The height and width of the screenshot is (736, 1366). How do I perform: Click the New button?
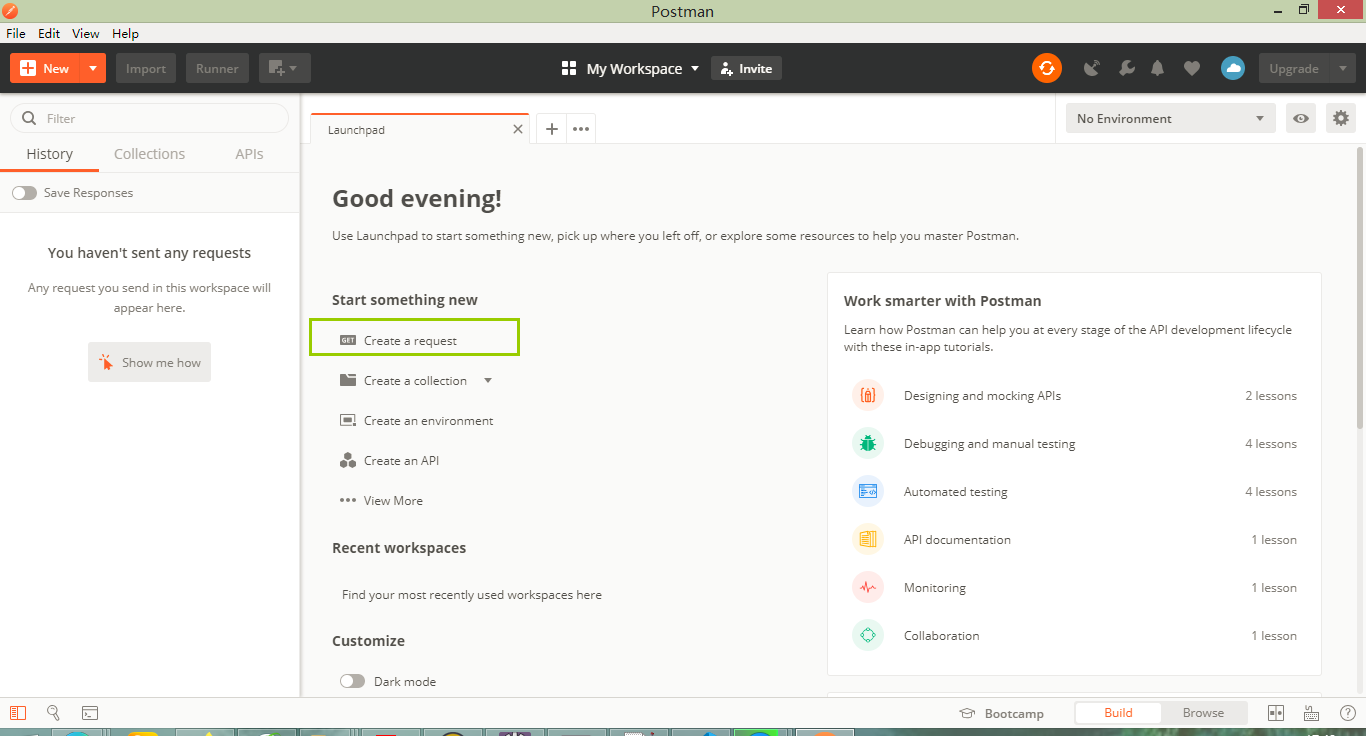click(x=45, y=68)
